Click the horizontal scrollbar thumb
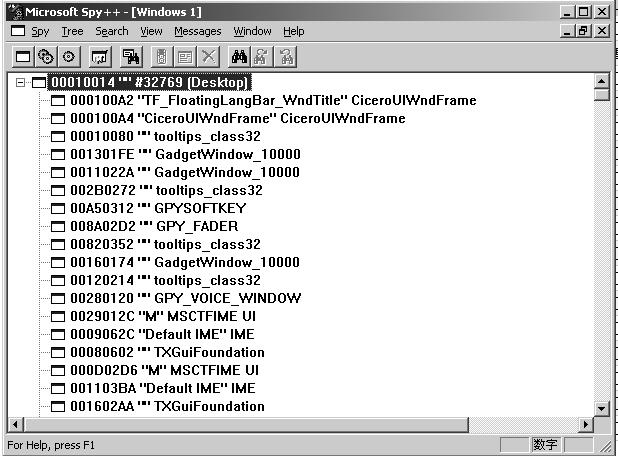The height and width of the screenshot is (456, 618). click(246, 424)
